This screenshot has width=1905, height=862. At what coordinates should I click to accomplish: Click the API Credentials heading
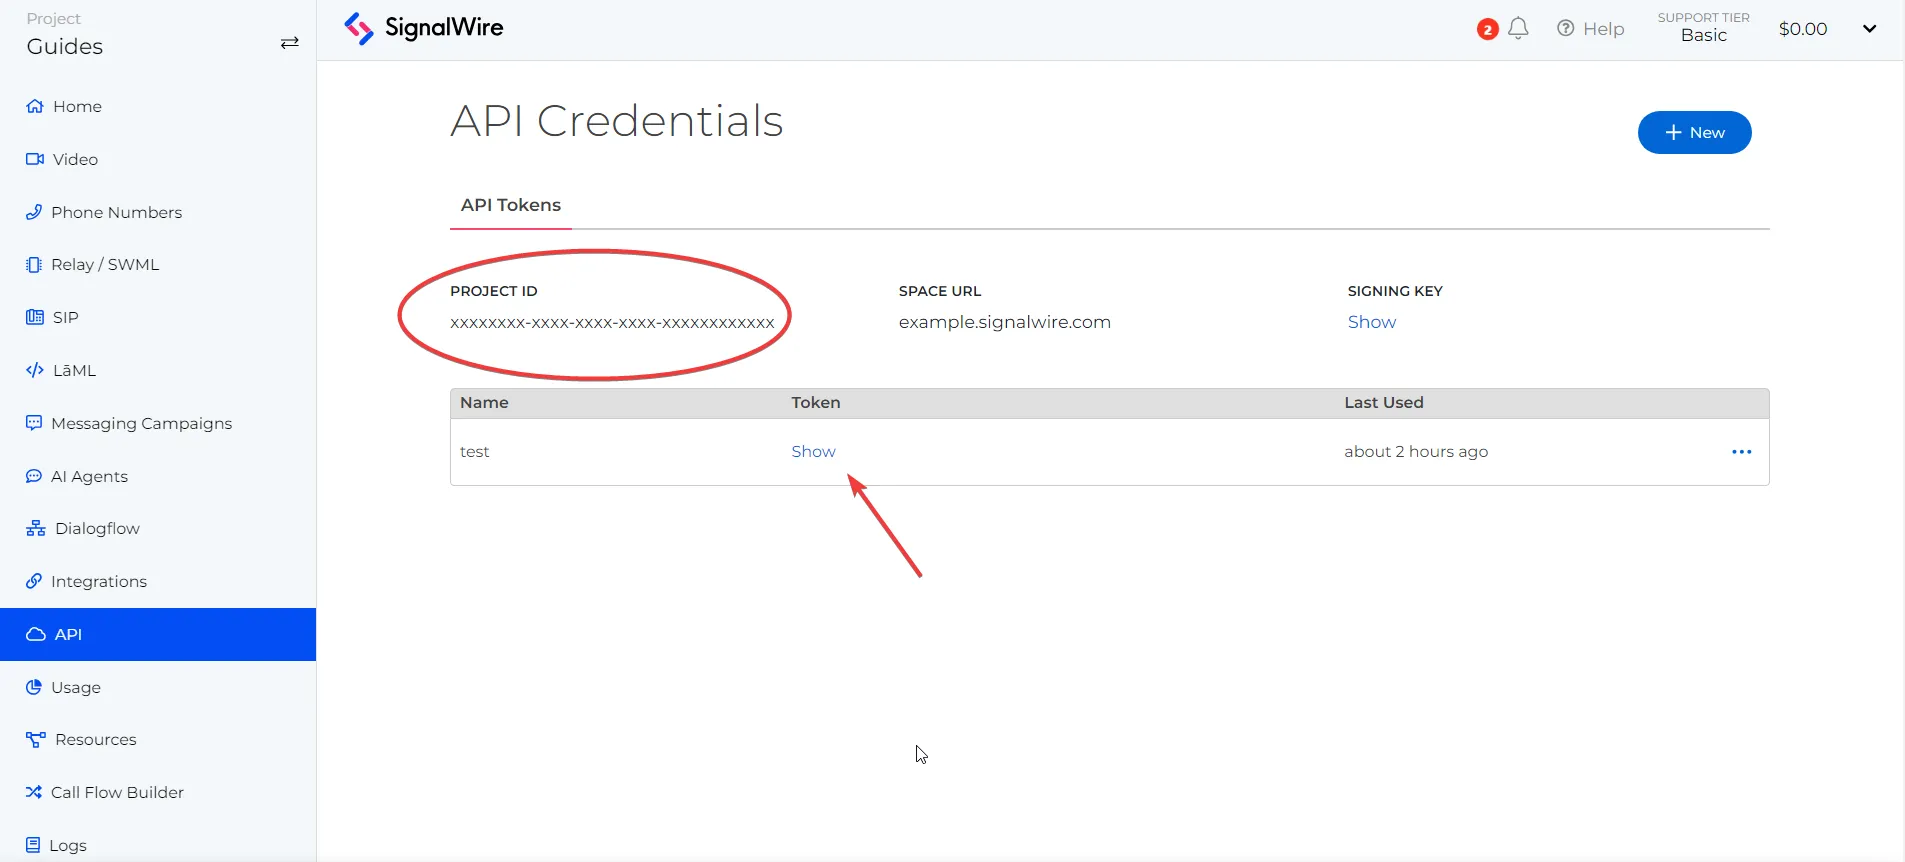coord(616,121)
